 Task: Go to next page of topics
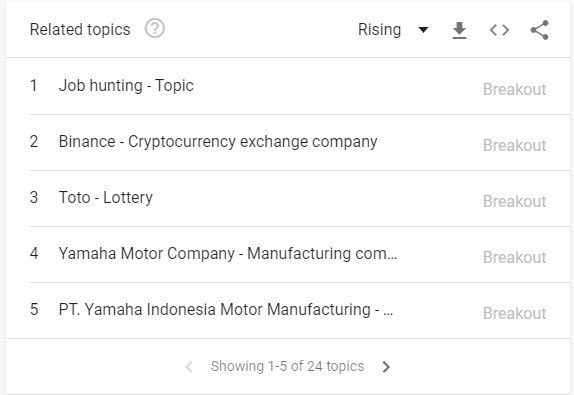coord(386,366)
